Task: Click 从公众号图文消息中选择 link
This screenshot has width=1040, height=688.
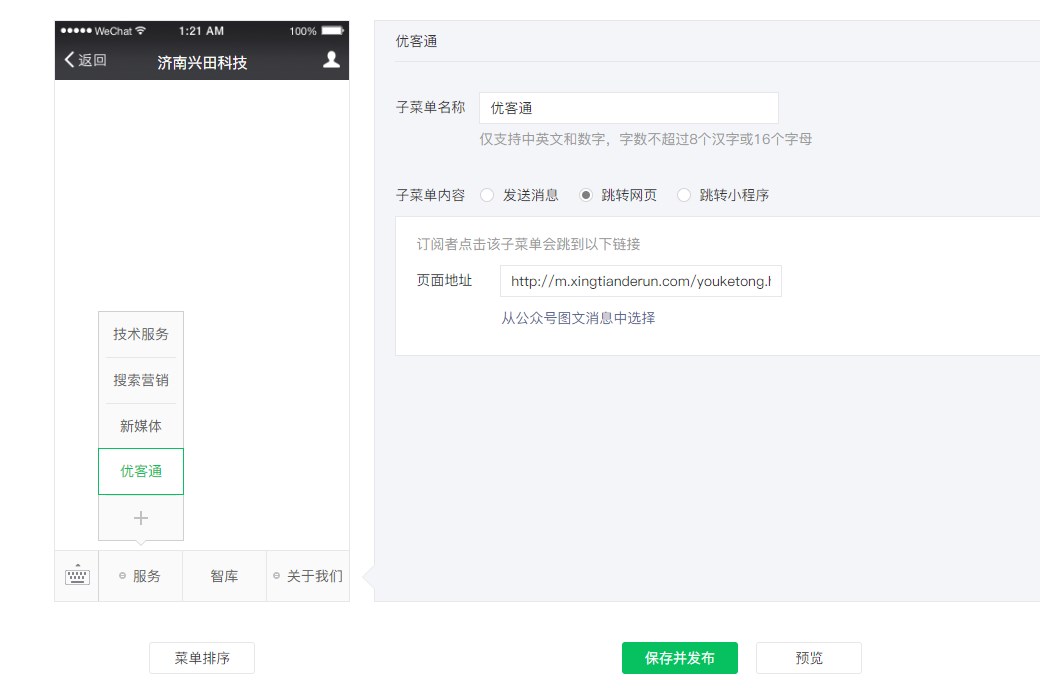Action: pyautogui.click(x=578, y=318)
